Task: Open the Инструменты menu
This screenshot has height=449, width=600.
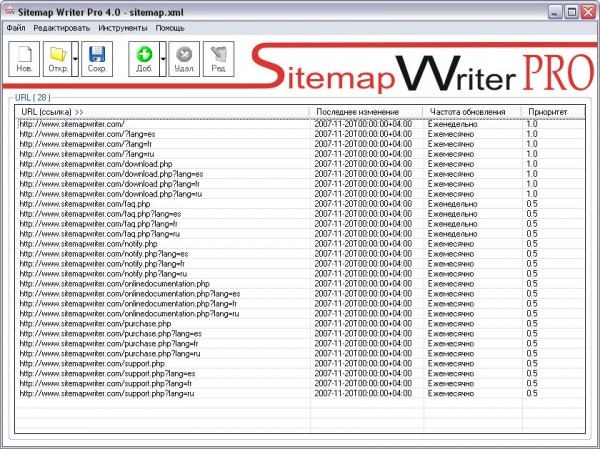Action: [123, 28]
